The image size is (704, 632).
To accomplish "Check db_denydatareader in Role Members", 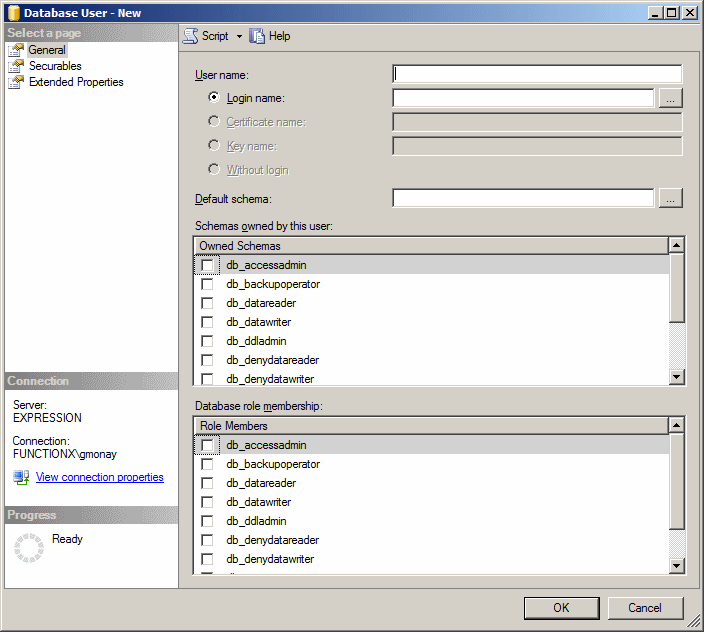I will 207,540.
